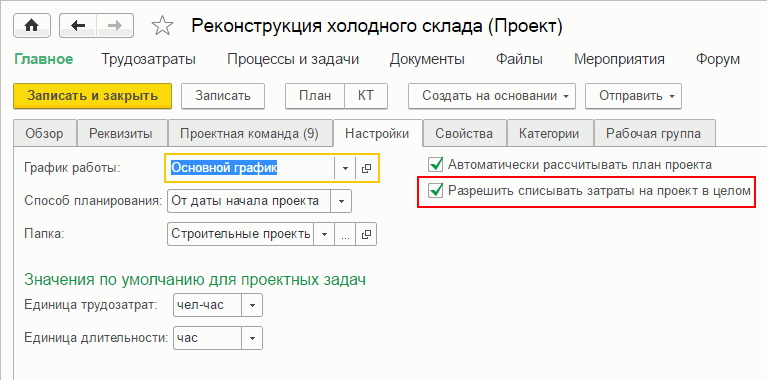Click Записать и закрыть button

tap(92, 96)
